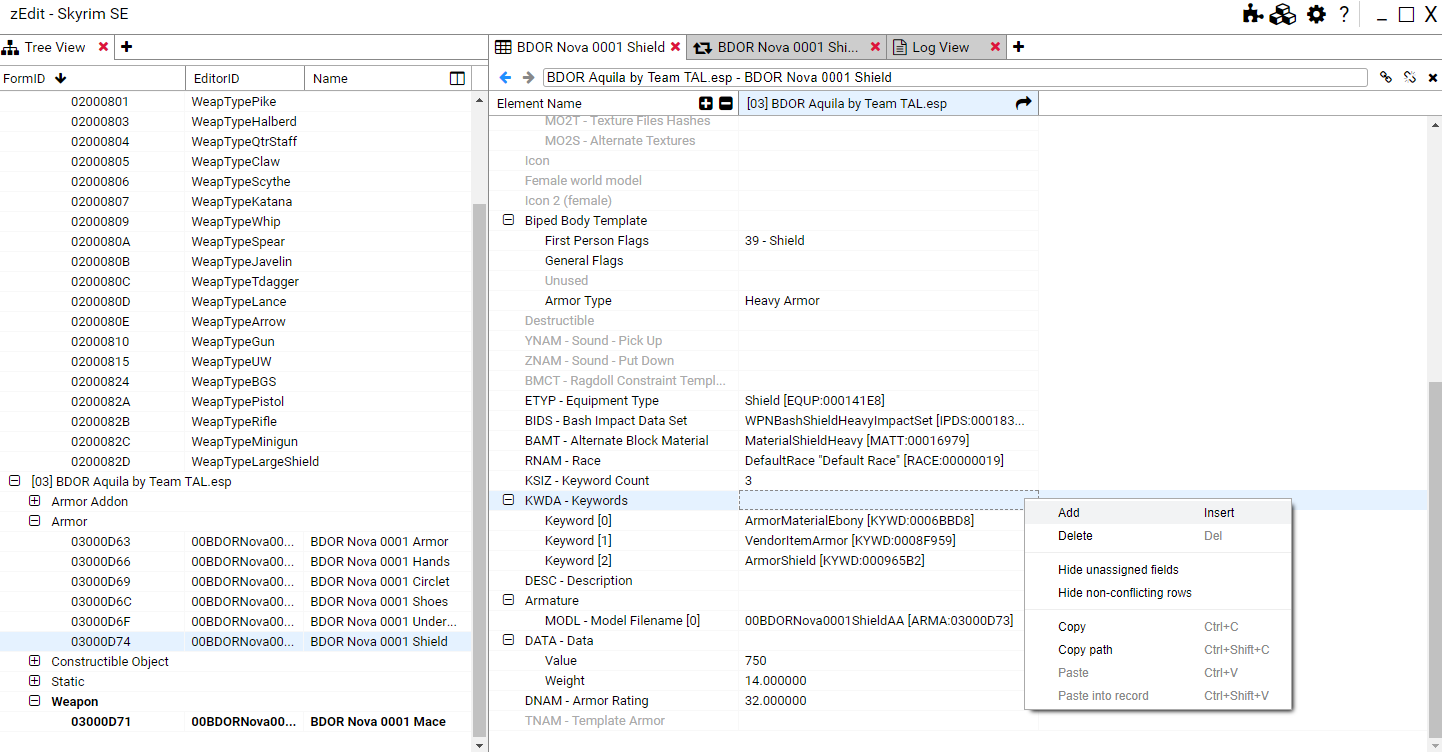Open the modules cubes icon
Image resolution: width=1442 pixels, height=752 pixels.
1283,14
